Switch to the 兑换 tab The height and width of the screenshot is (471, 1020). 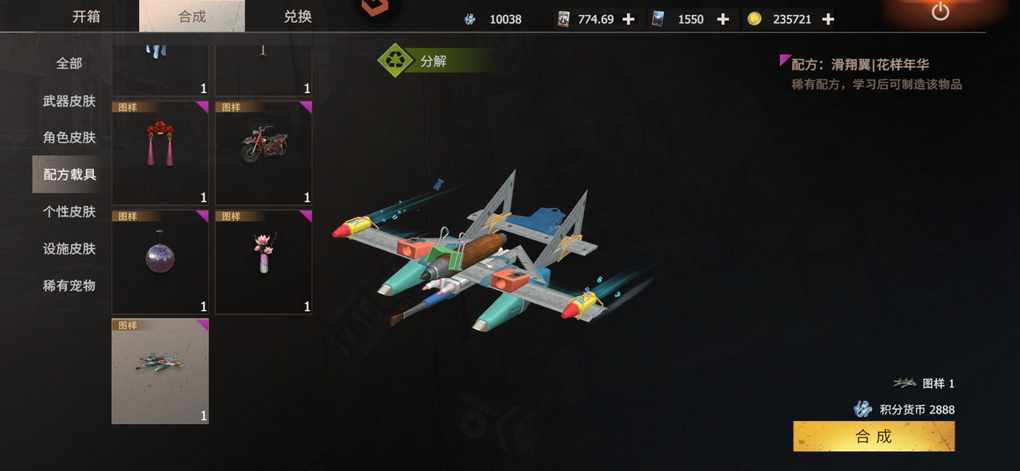point(297,16)
